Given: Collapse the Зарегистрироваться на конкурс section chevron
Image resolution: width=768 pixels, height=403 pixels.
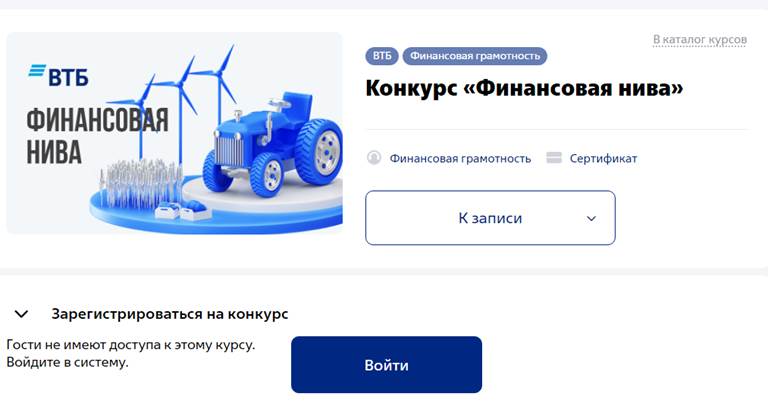Looking at the screenshot, I should pos(22,314).
